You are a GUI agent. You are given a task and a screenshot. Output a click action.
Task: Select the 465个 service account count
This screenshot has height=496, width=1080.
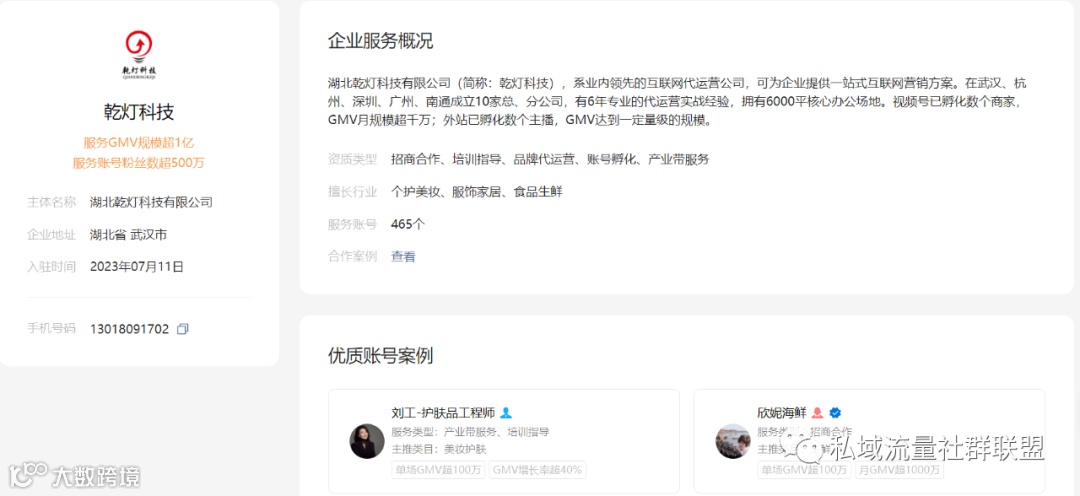pos(408,224)
